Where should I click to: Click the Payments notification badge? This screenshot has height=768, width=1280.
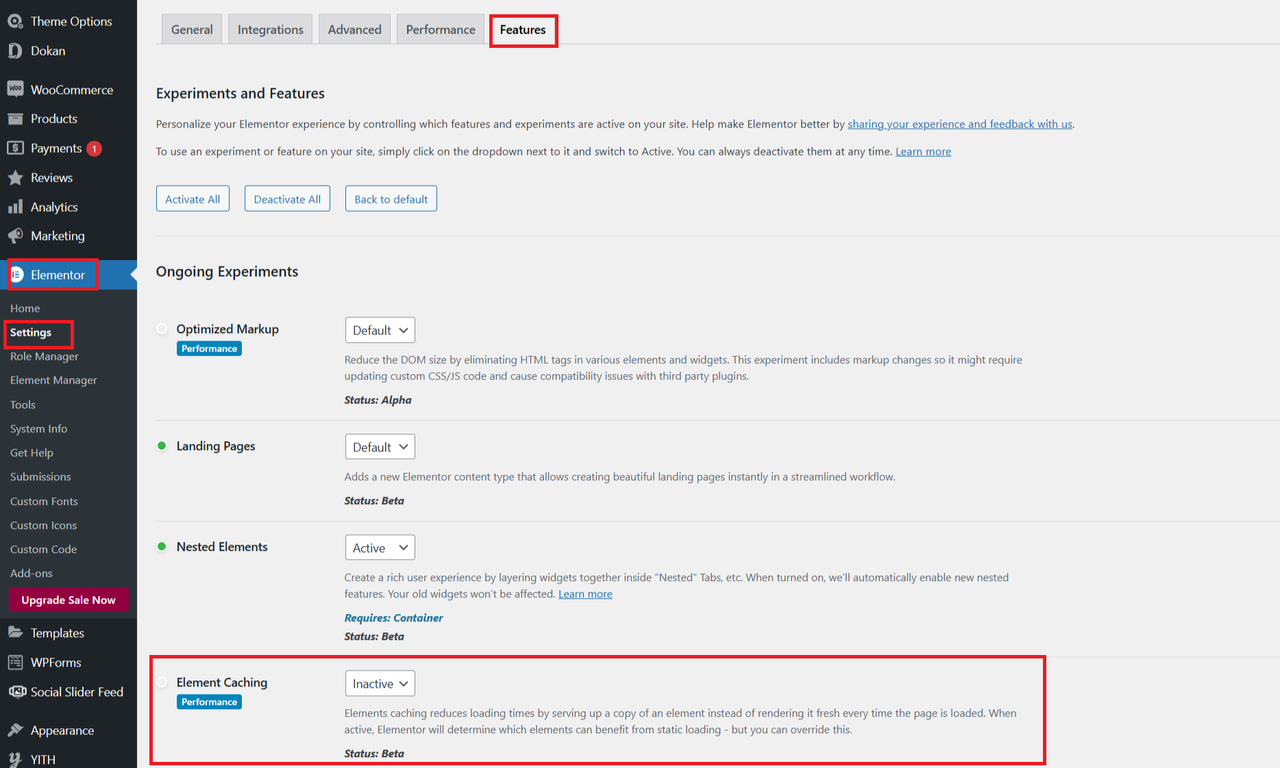click(94, 148)
